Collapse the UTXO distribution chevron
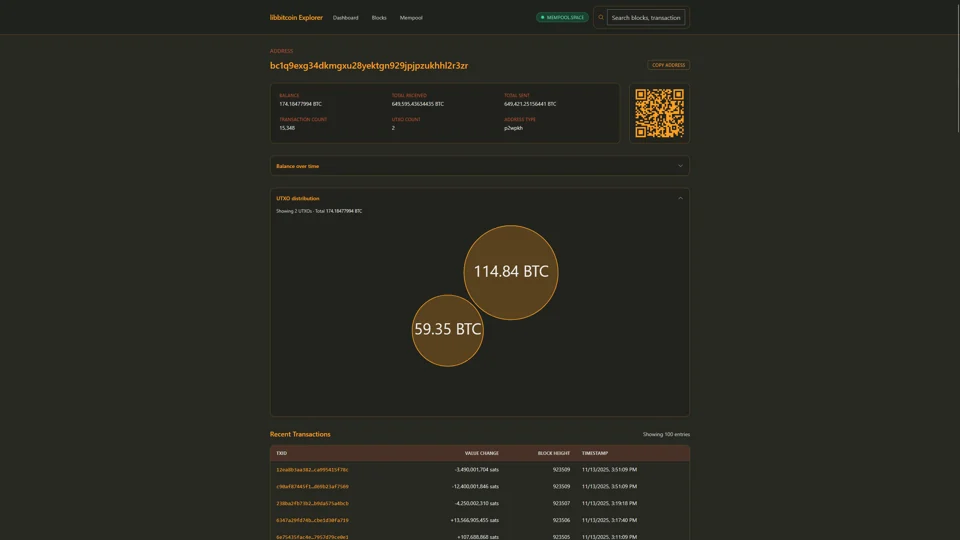This screenshot has width=960, height=540. click(680, 198)
